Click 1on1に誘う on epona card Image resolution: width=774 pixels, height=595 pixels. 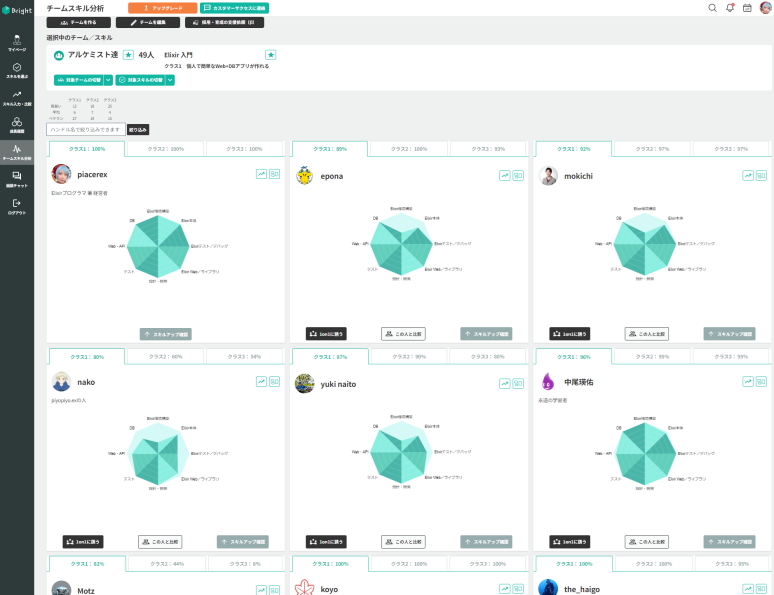click(x=326, y=334)
